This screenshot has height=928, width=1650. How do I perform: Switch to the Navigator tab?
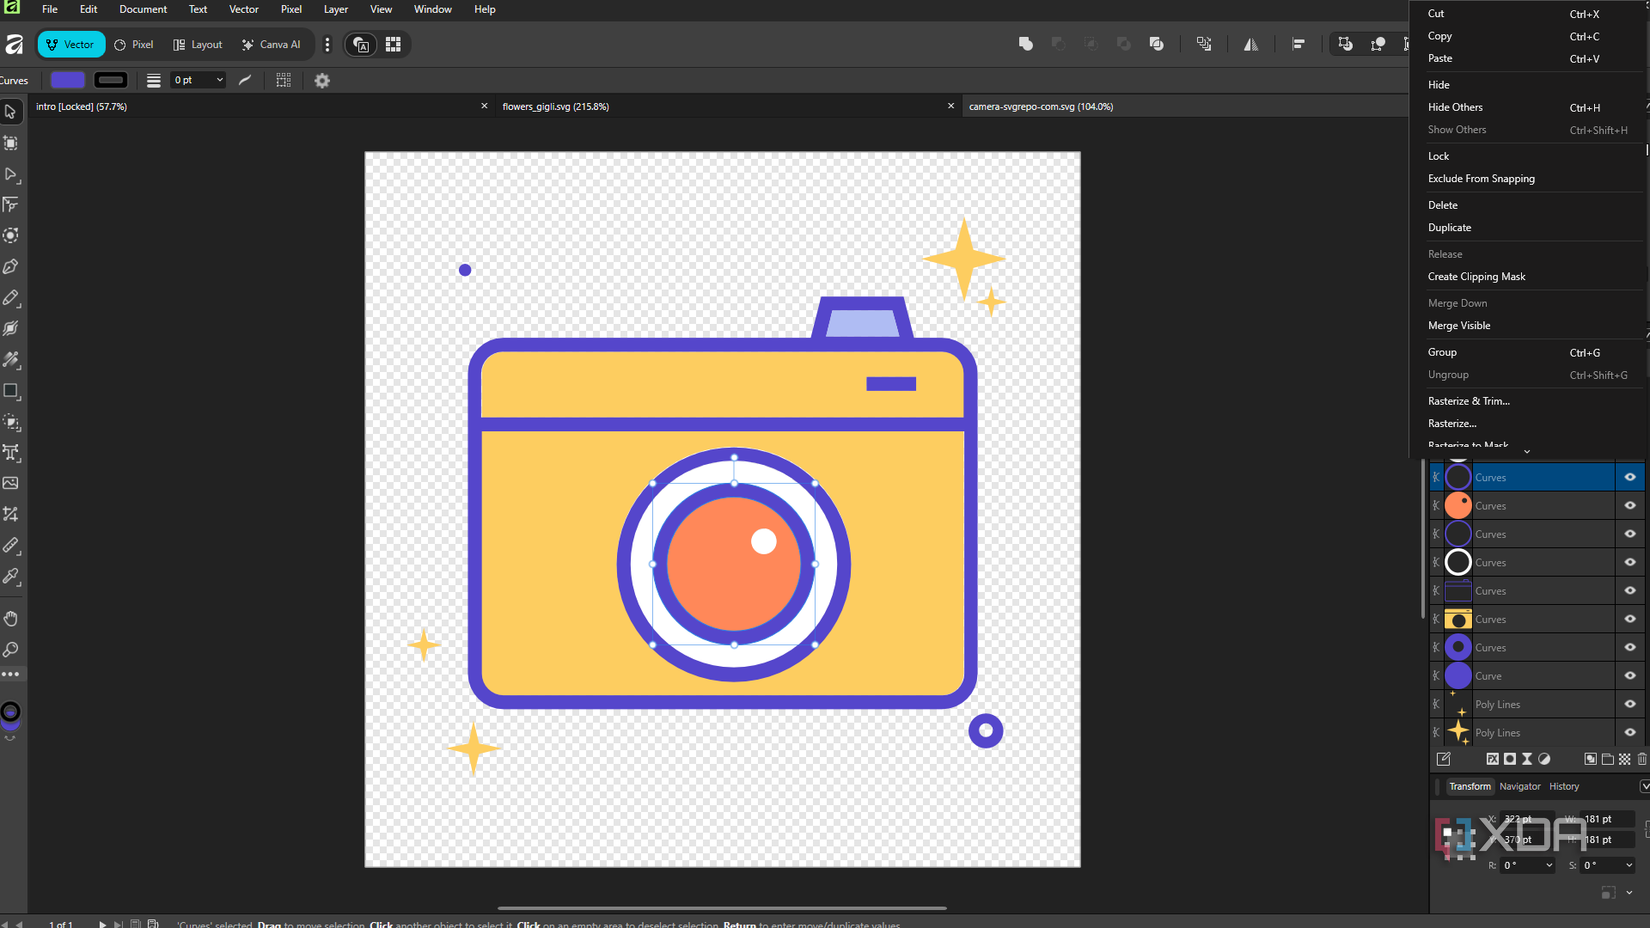[x=1519, y=787]
